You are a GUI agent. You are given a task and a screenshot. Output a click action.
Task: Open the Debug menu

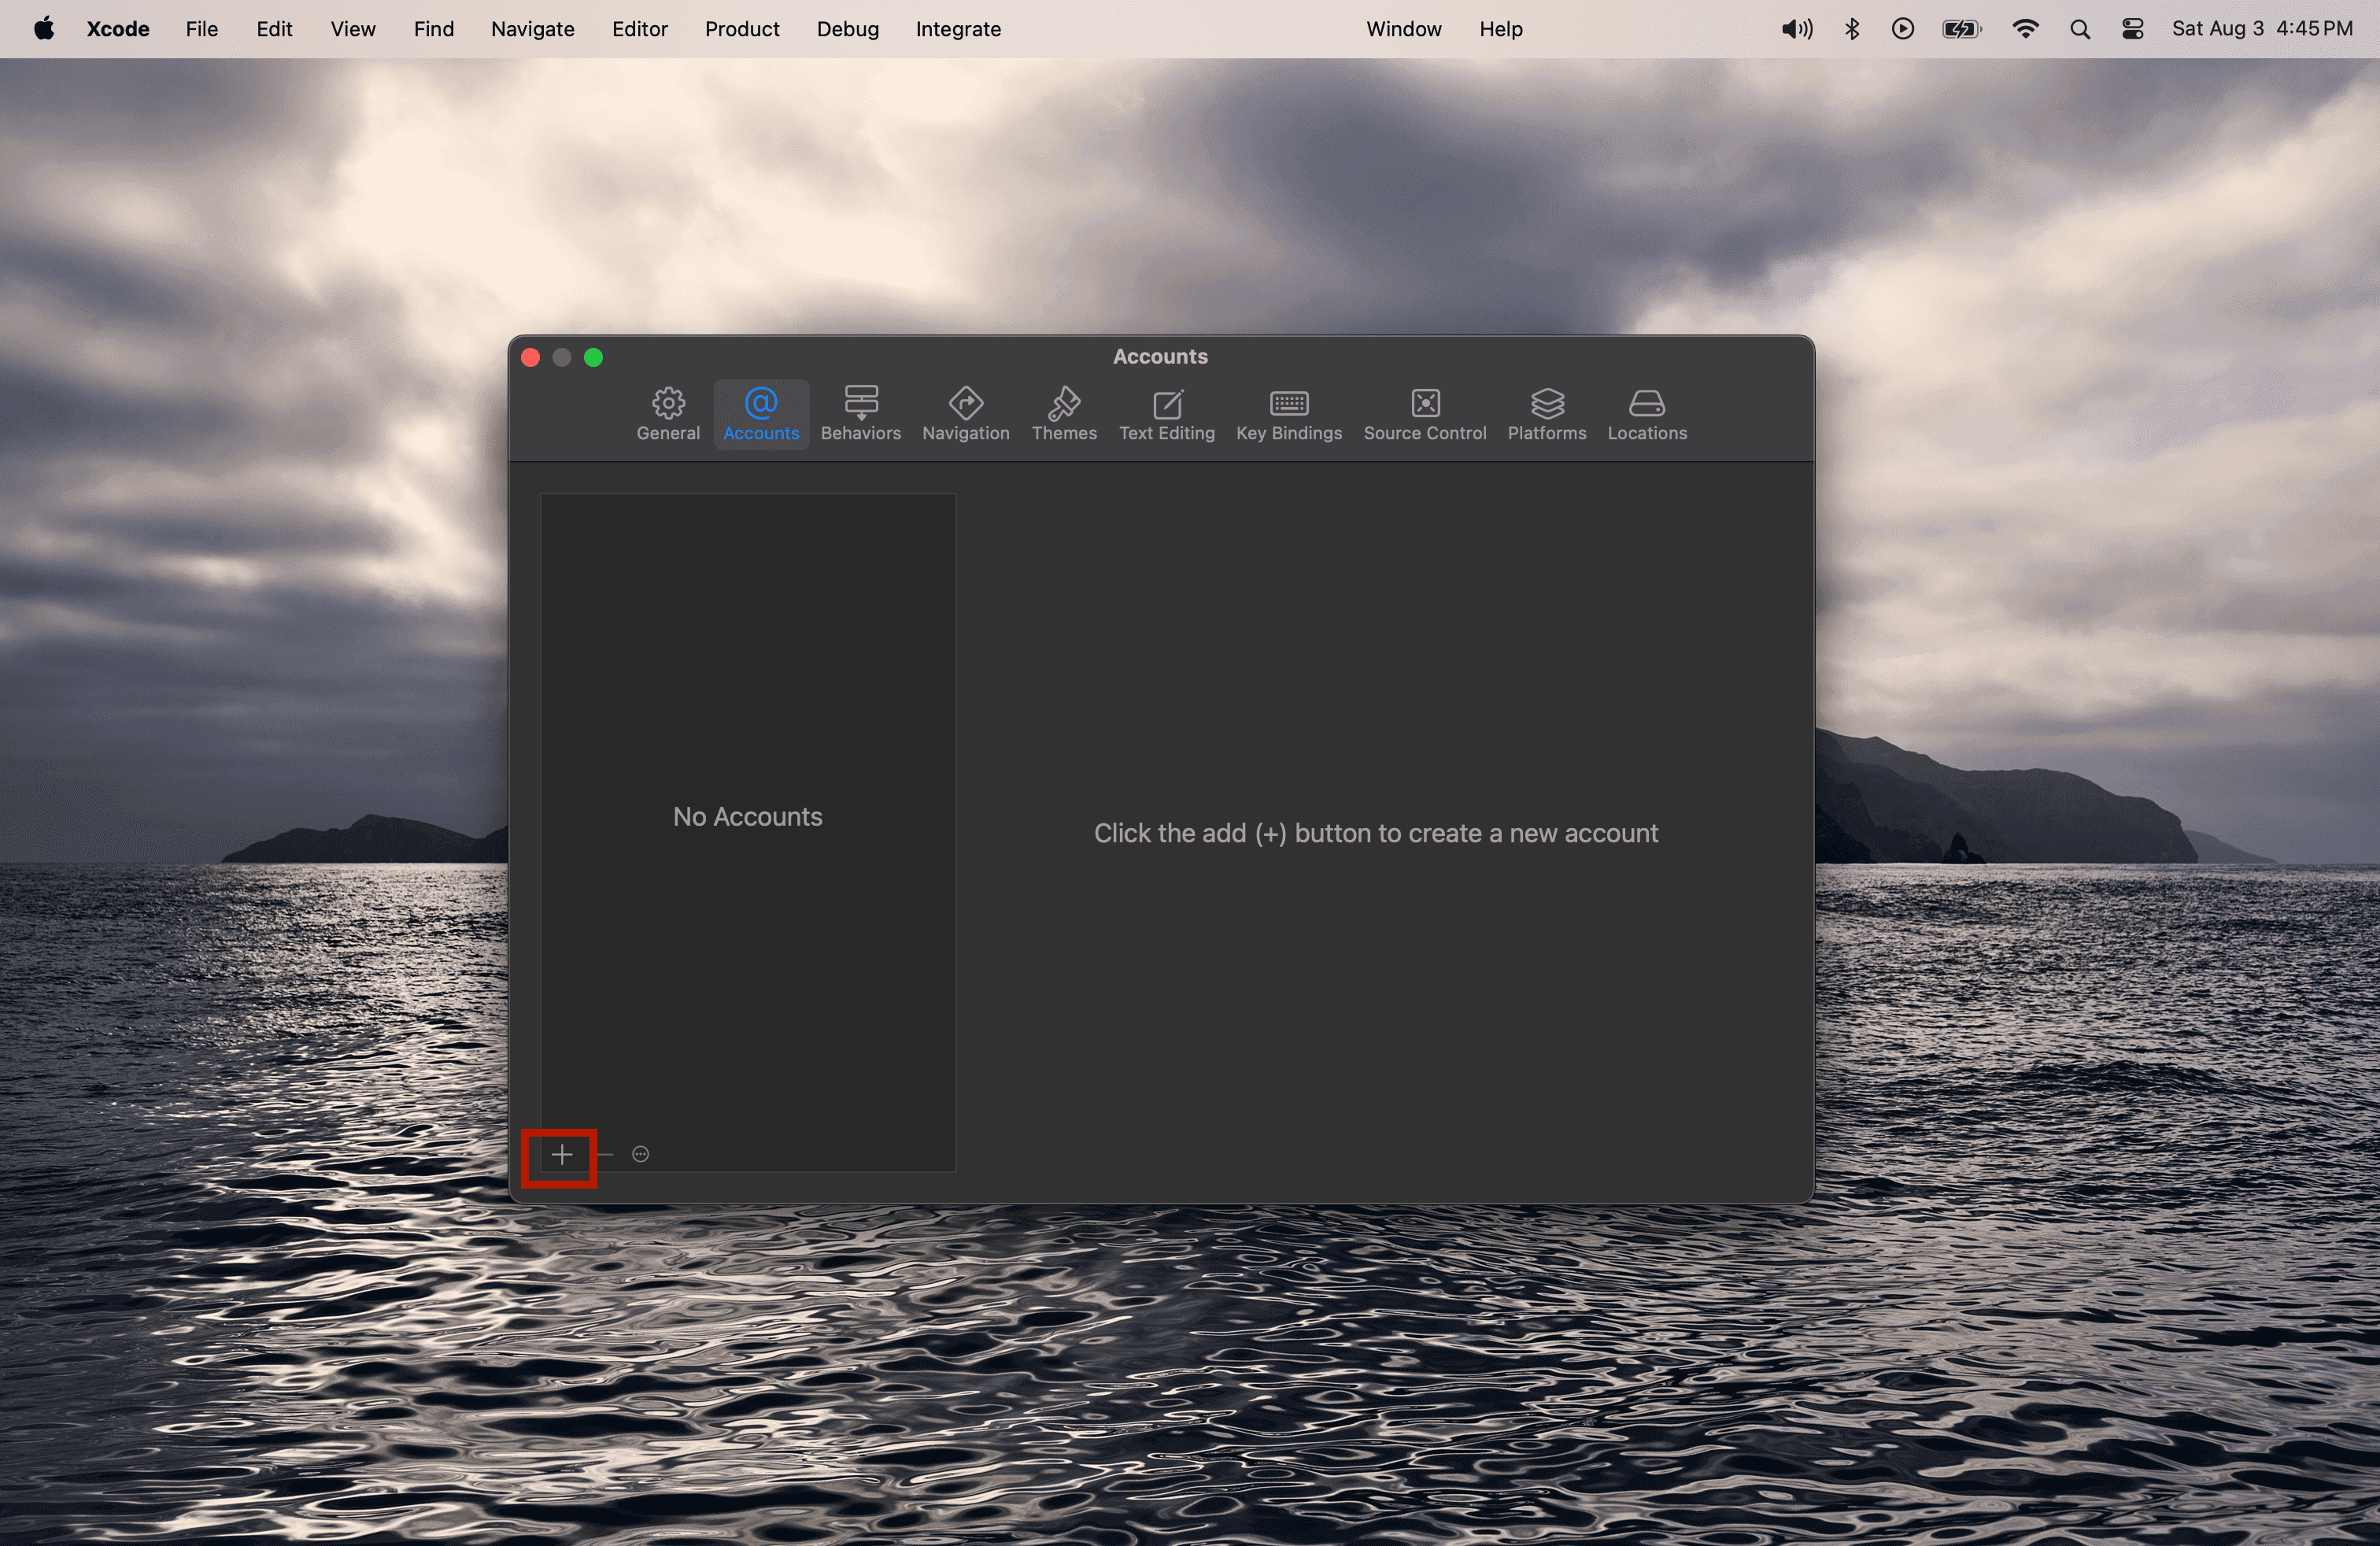pos(847,28)
